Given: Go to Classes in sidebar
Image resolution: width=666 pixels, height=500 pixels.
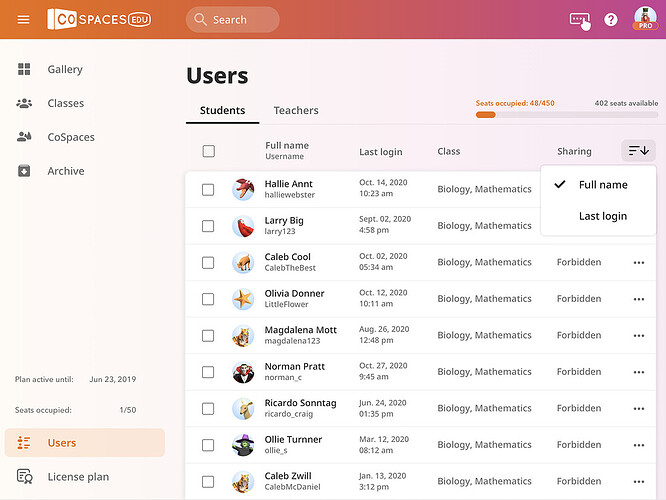Looking at the screenshot, I should [66, 103].
